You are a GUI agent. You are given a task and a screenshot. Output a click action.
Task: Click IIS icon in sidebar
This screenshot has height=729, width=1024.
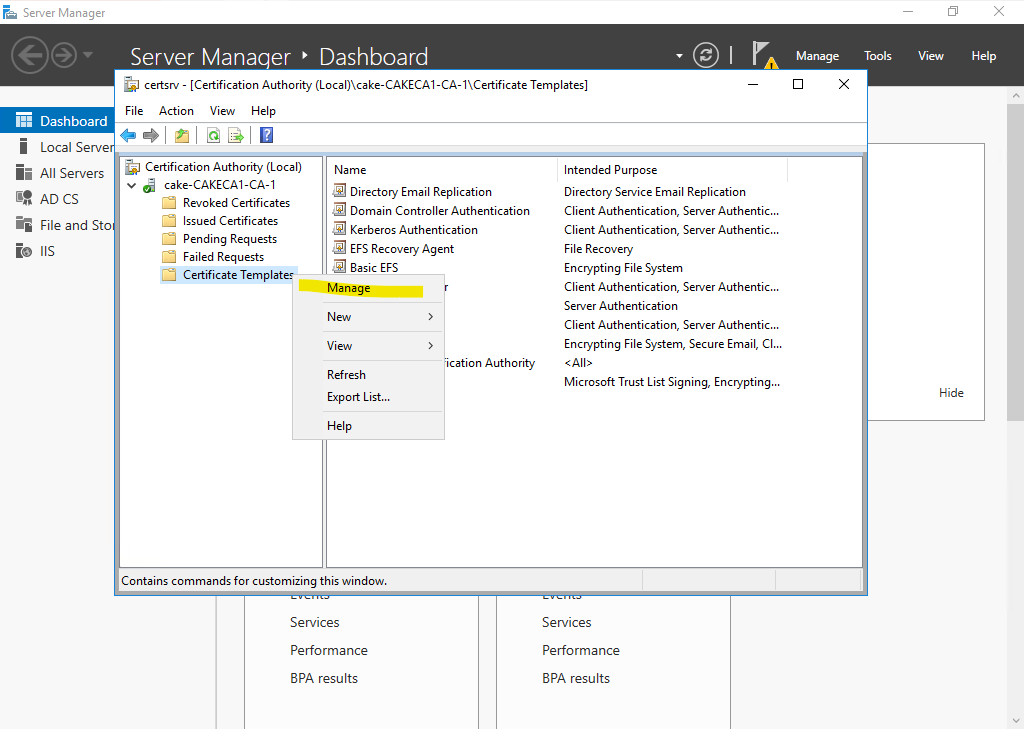tap(24, 251)
